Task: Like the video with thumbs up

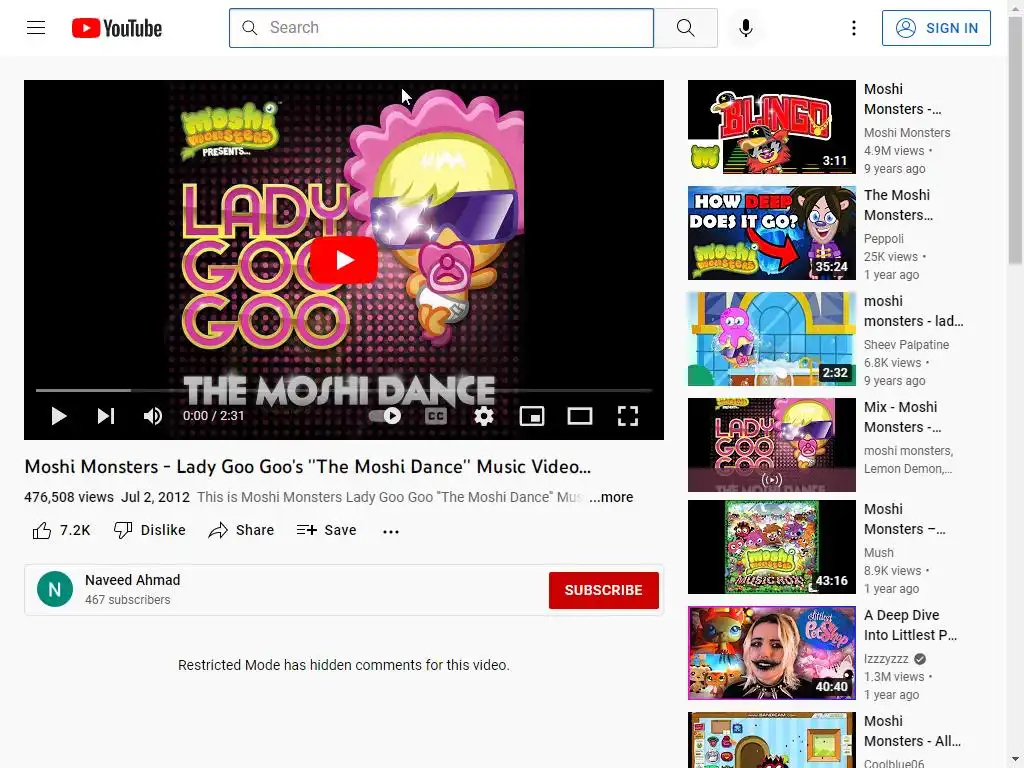Action: point(61,530)
